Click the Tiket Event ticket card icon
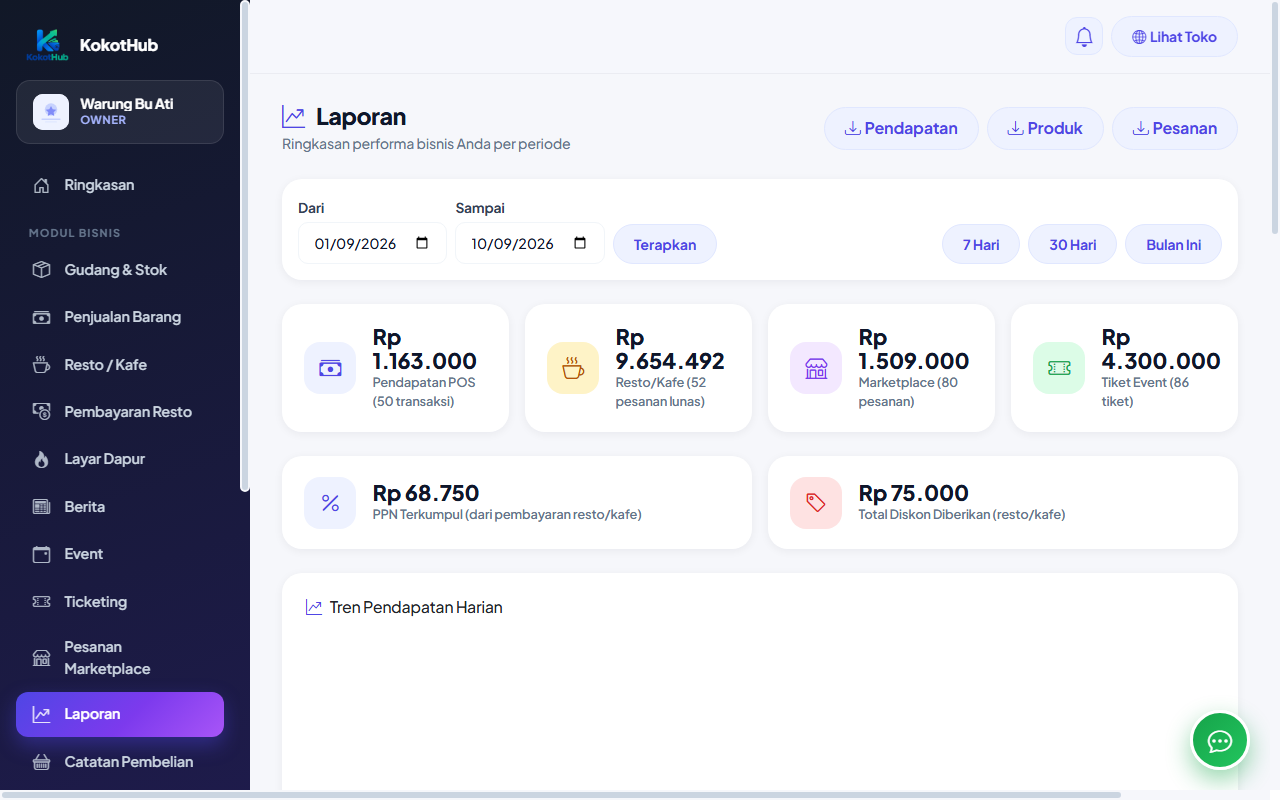 (x=1059, y=368)
